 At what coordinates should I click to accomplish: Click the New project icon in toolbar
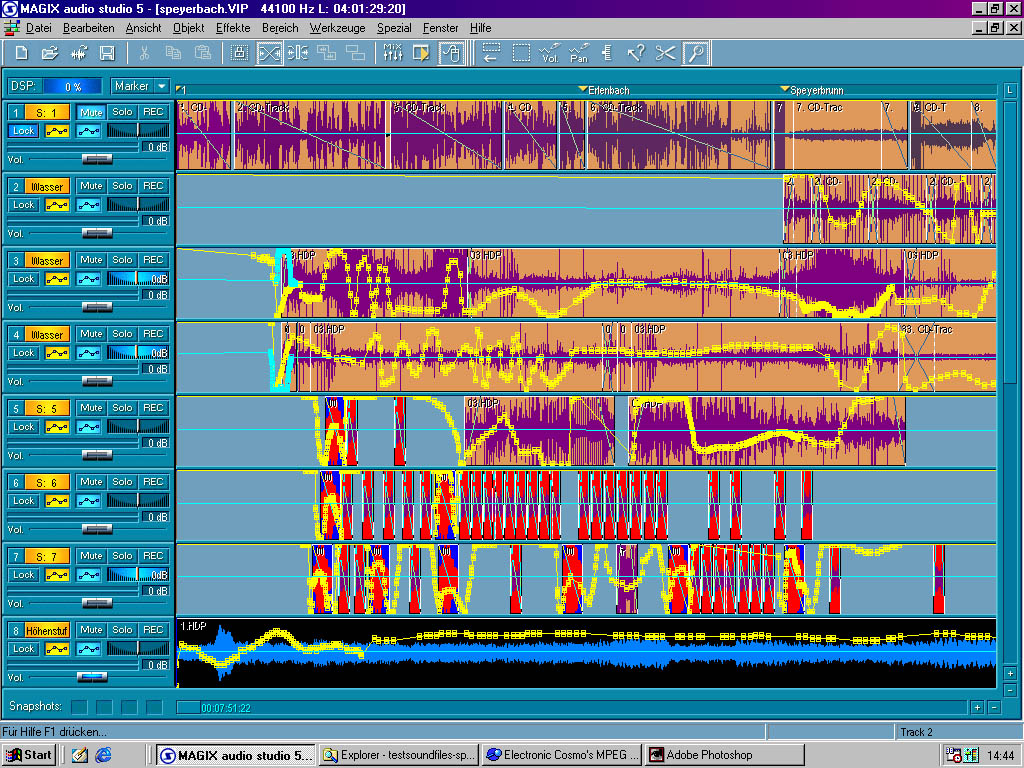click(22, 53)
